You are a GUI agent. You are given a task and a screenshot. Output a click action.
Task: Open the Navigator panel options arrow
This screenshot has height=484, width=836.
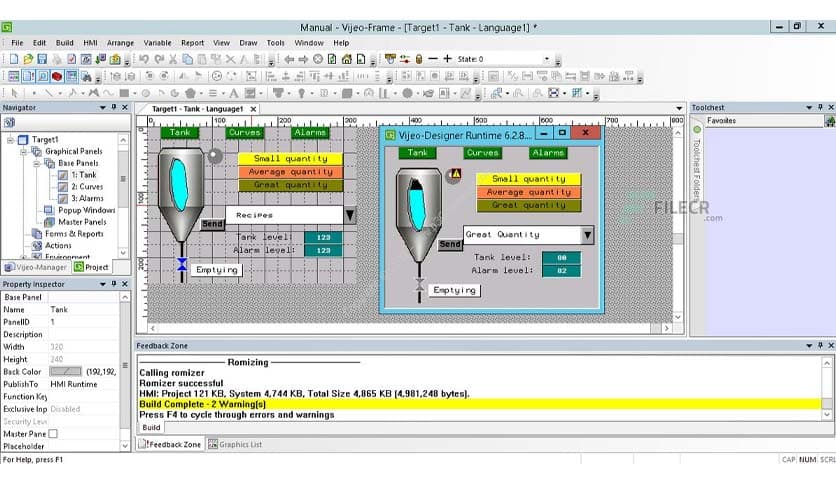click(x=102, y=108)
